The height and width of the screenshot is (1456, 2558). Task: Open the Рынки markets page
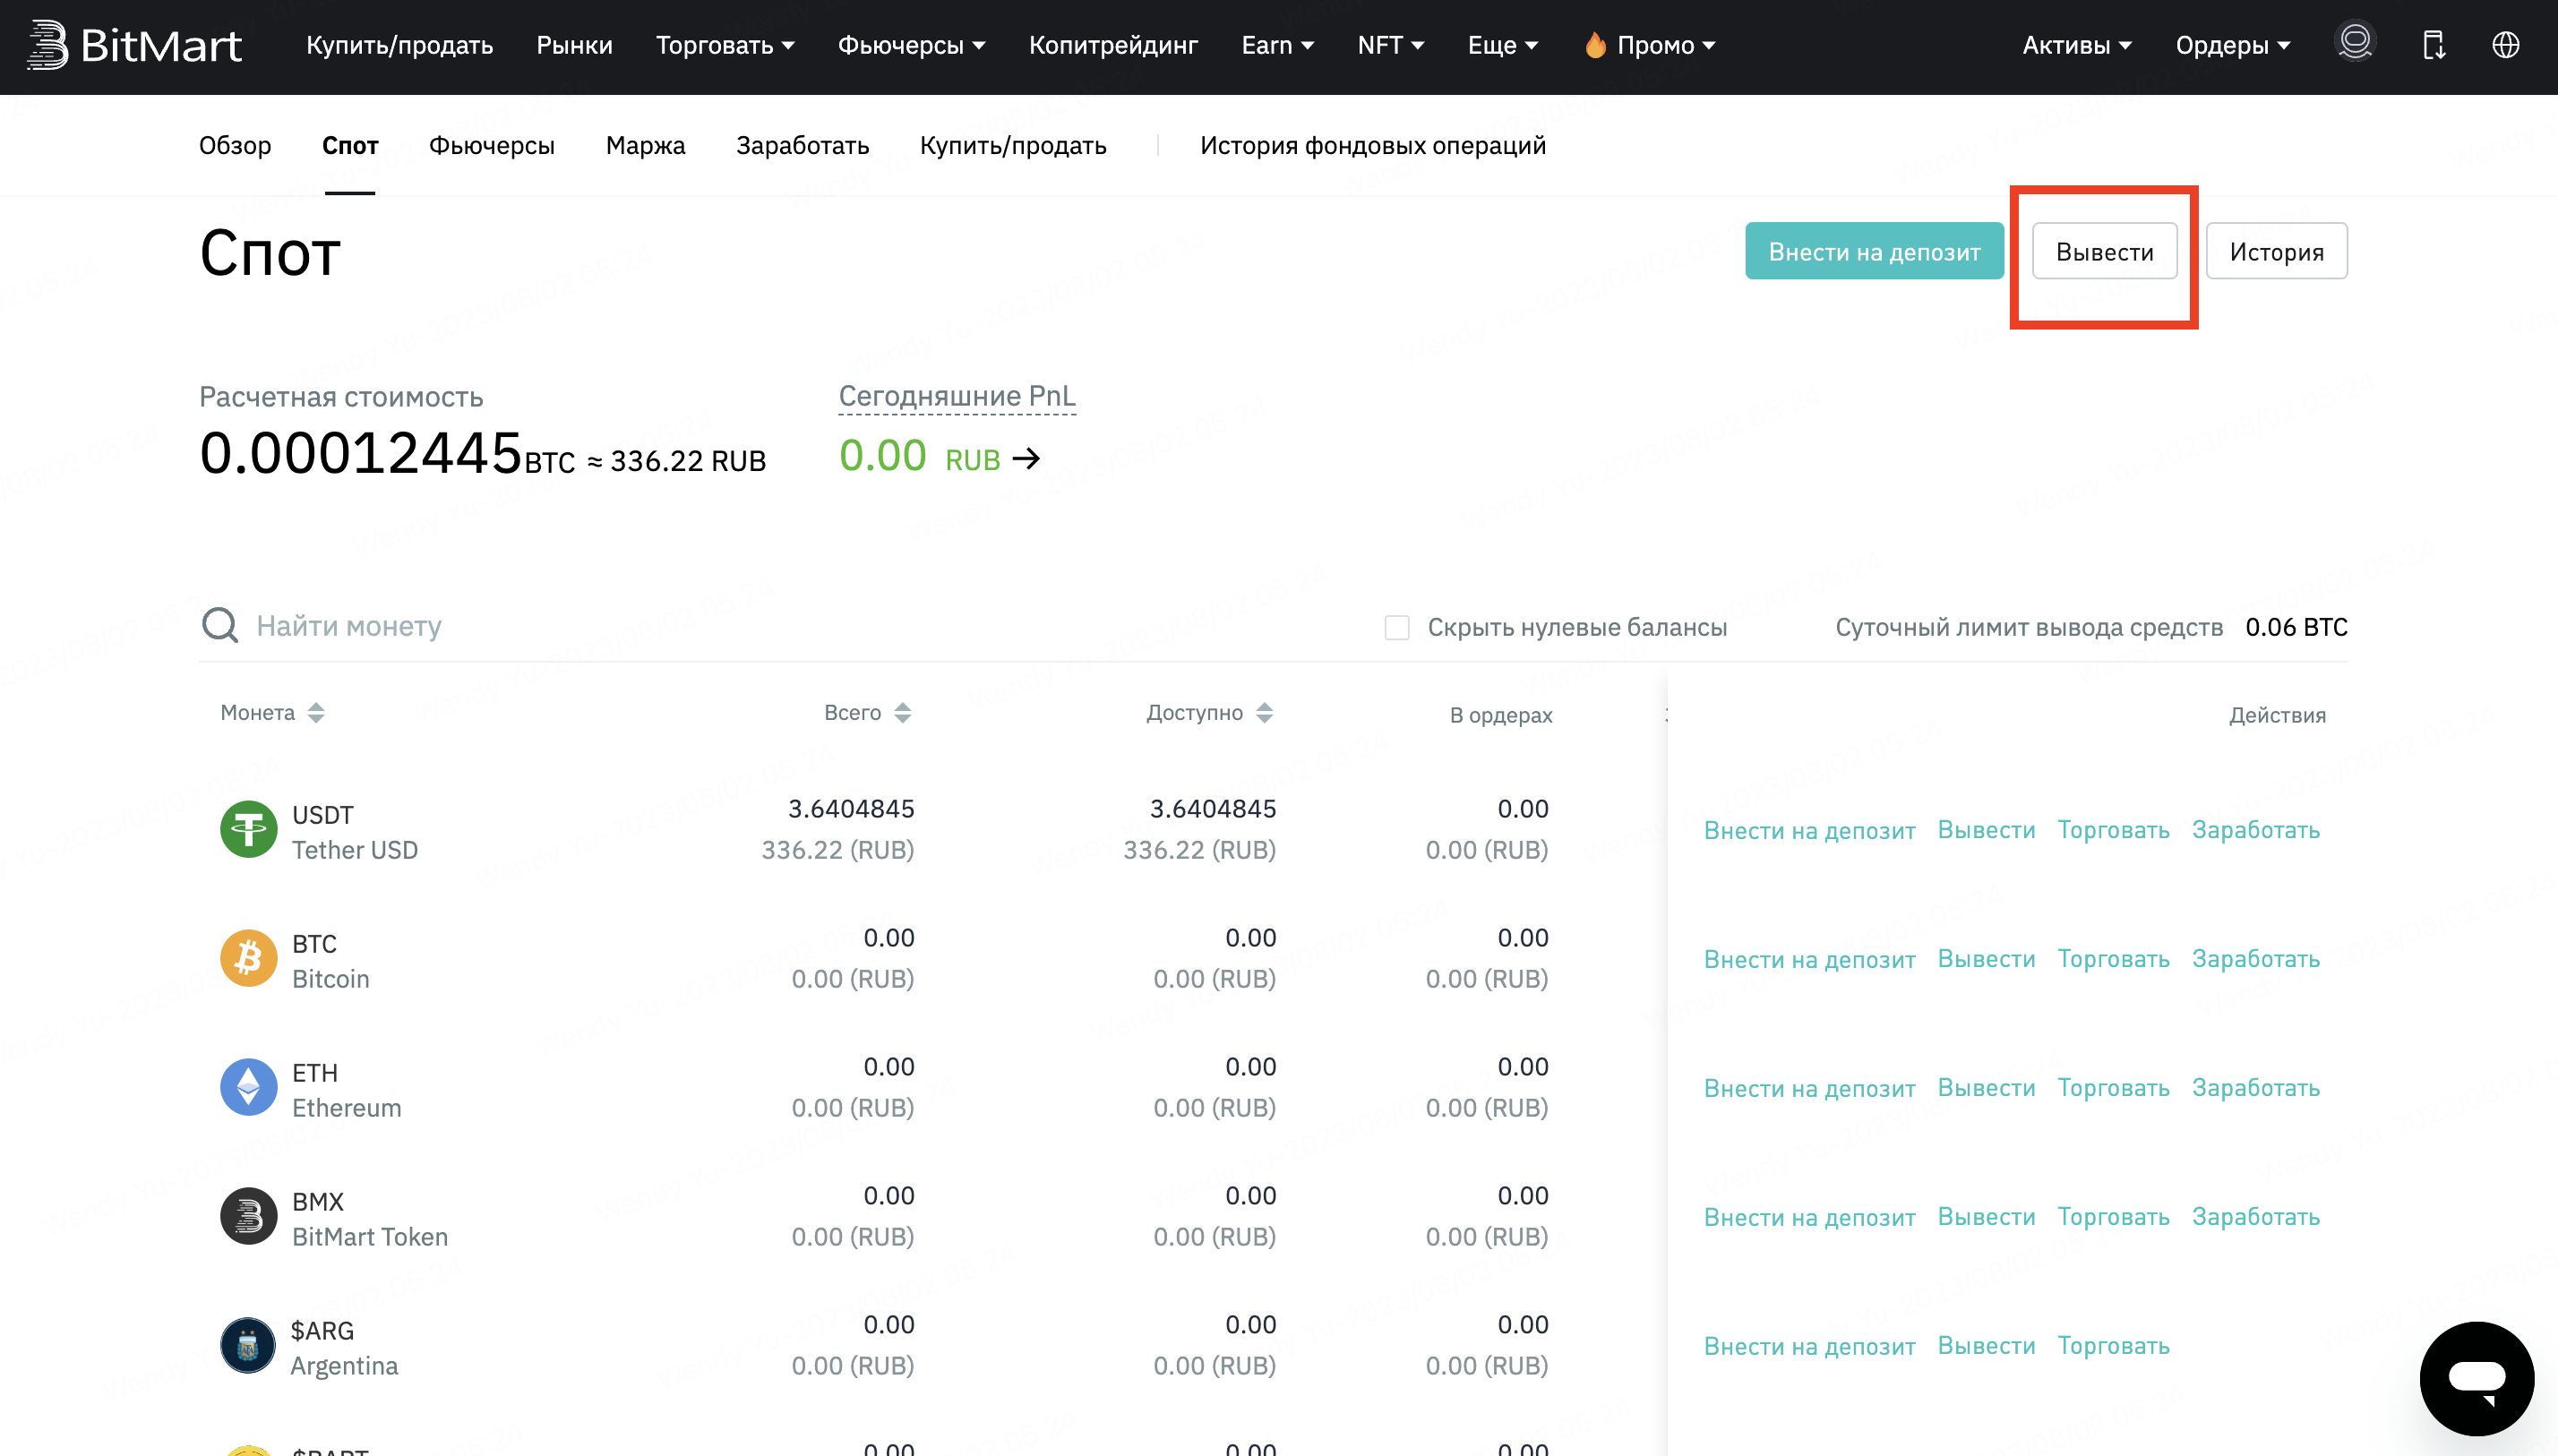pyautogui.click(x=575, y=45)
